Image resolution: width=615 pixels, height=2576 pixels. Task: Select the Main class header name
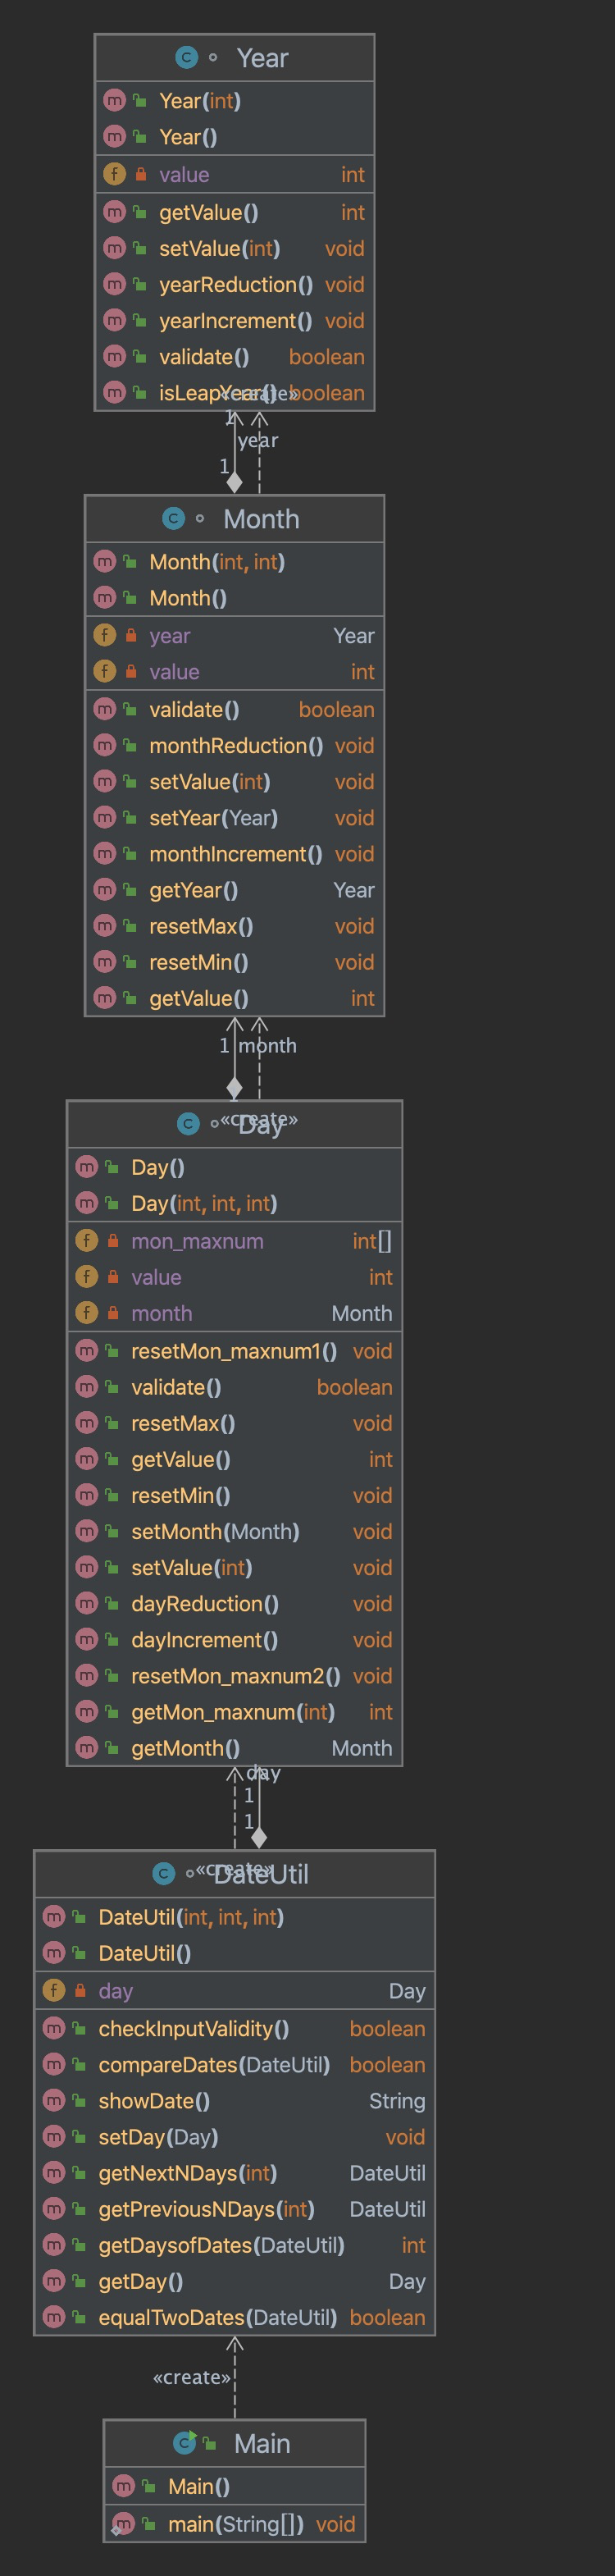(262, 2444)
